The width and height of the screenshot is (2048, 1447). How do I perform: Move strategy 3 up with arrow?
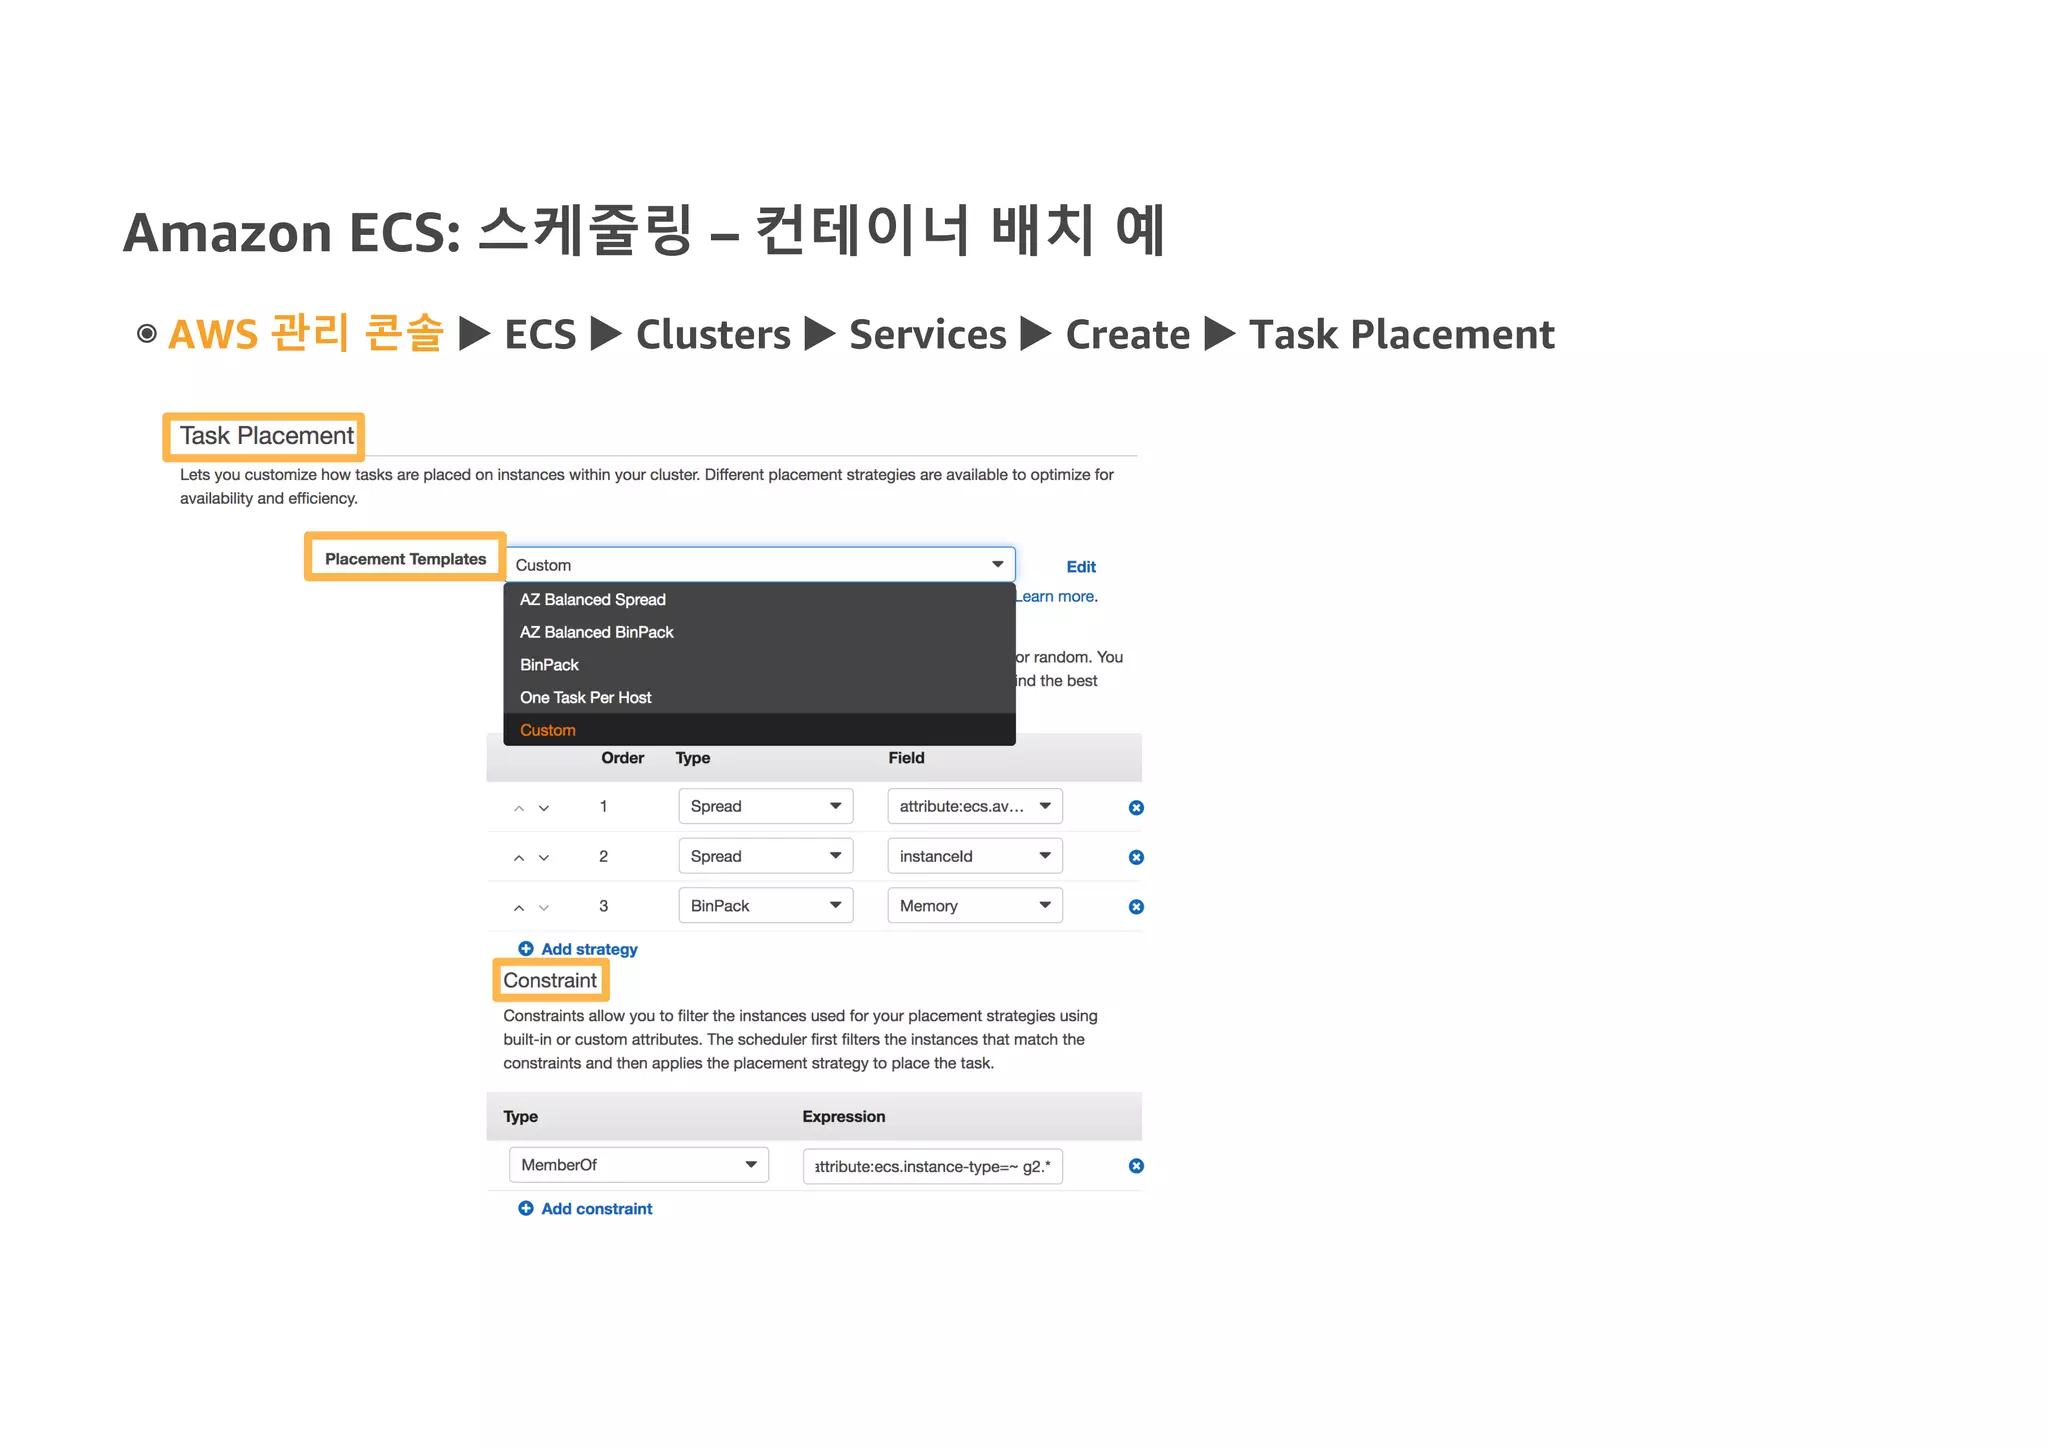[519, 908]
